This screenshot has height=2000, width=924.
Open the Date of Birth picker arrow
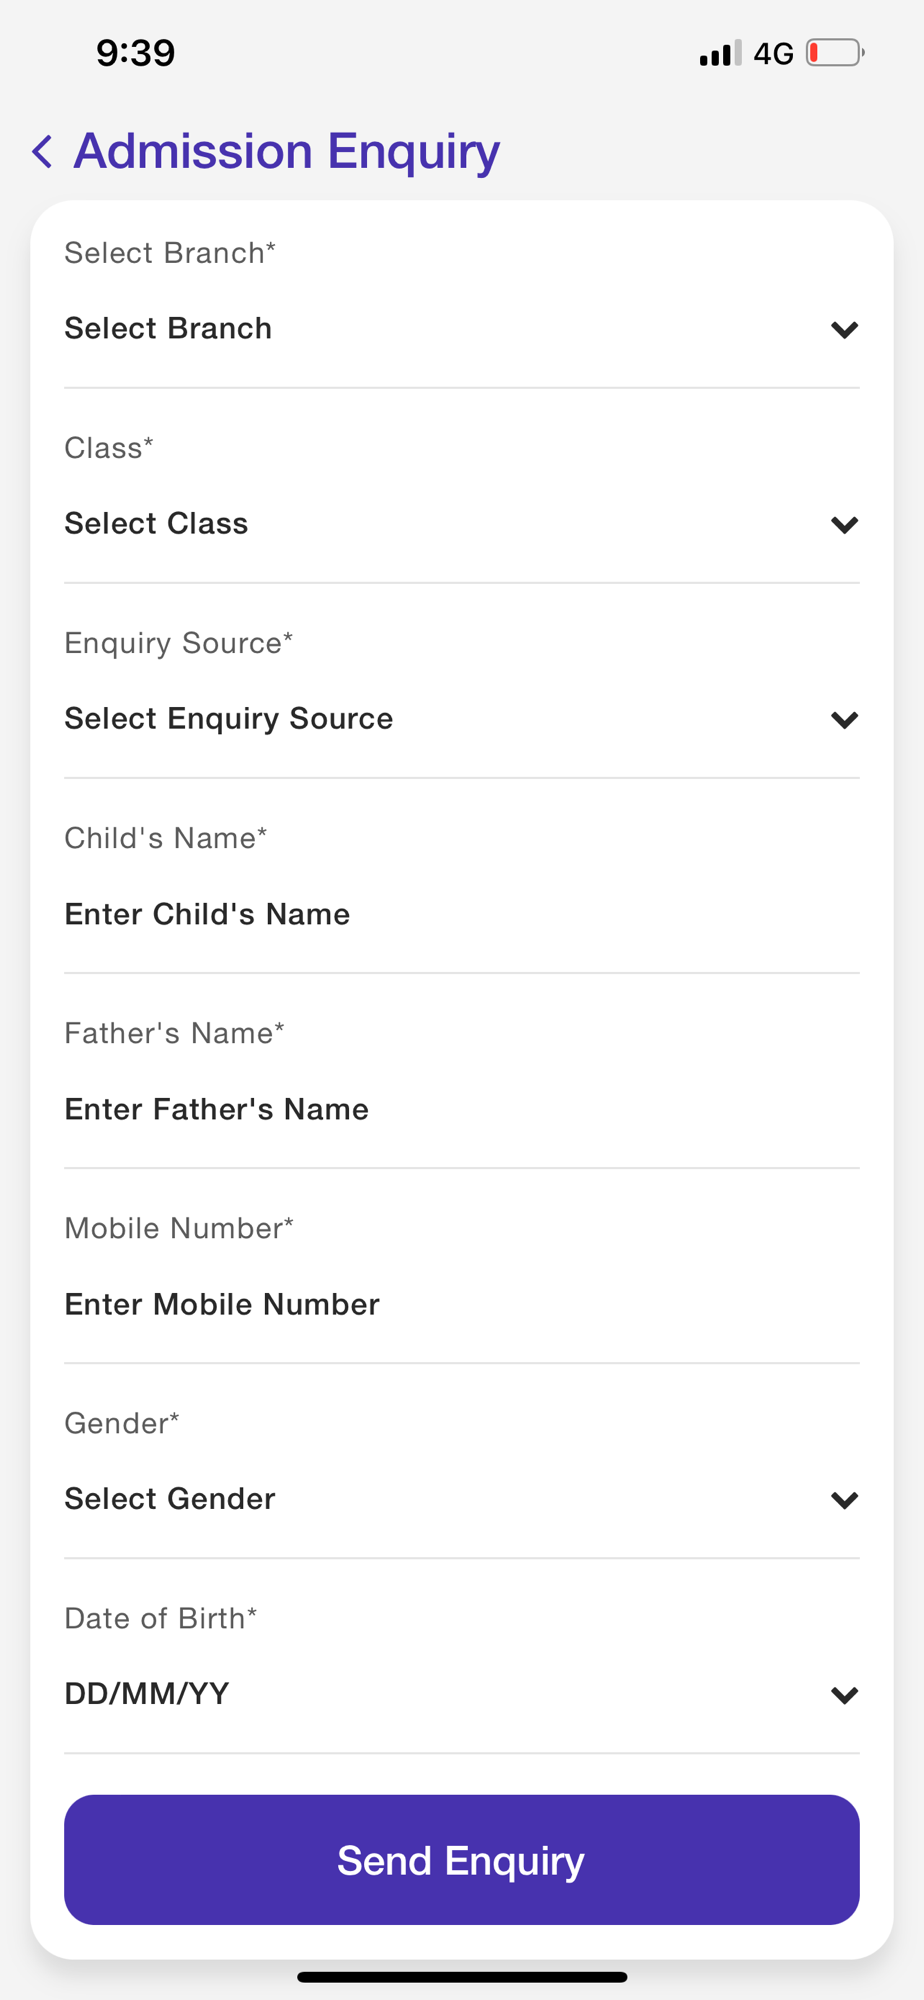click(x=844, y=1695)
